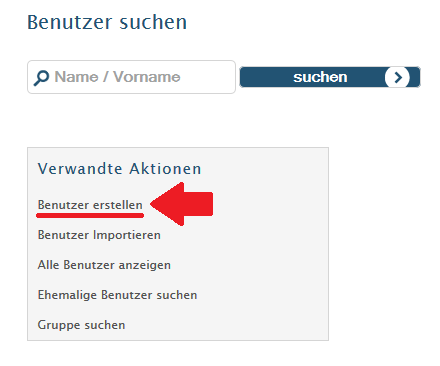Go to Ehemalige Benutzer suchen

click(x=117, y=295)
